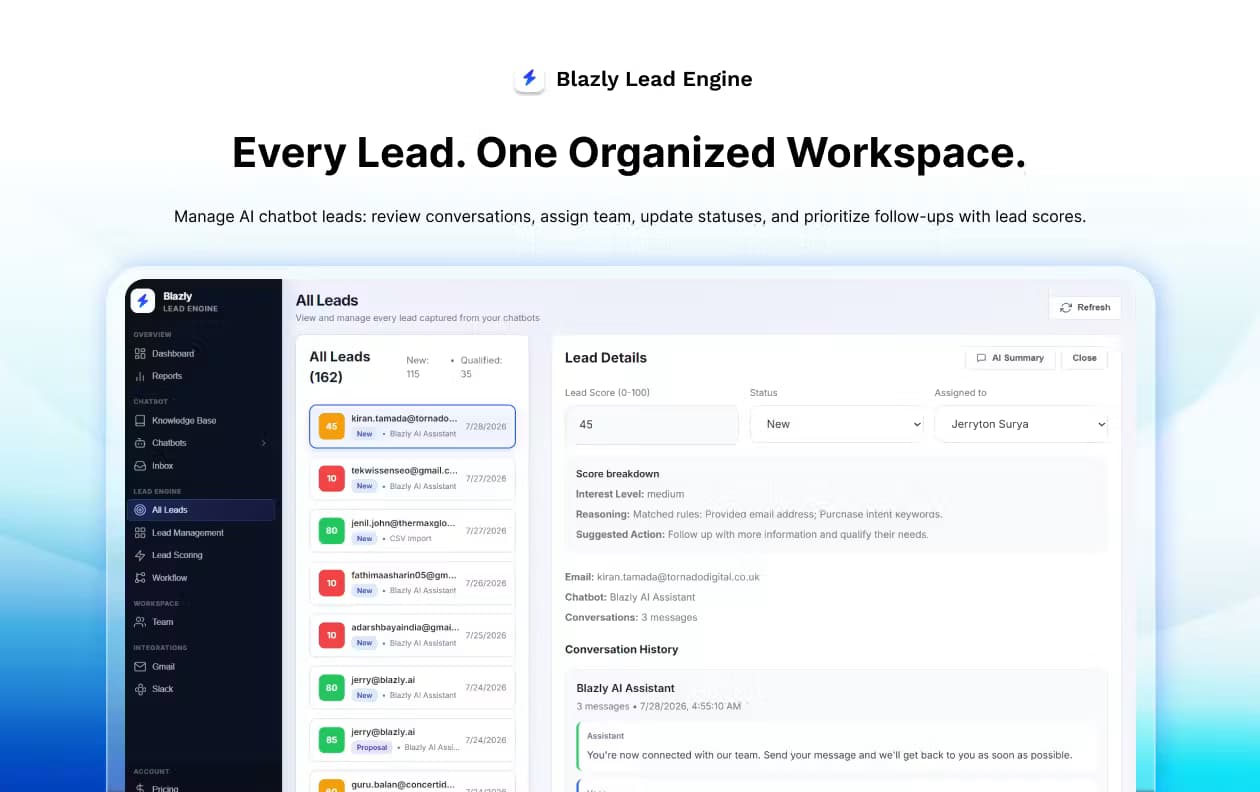Open the Dashboard sidebar icon
This screenshot has height=792, width=1260.
pyautogui.click(x=140, y=353)
